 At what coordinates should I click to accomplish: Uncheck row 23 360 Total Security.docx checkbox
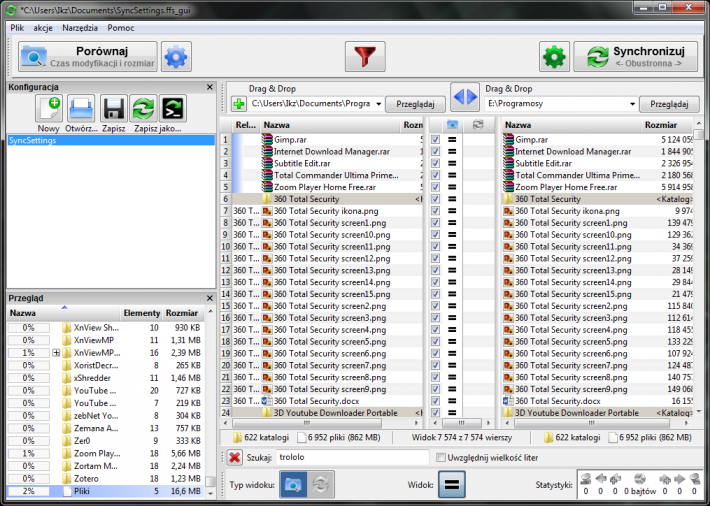[435, 401]
